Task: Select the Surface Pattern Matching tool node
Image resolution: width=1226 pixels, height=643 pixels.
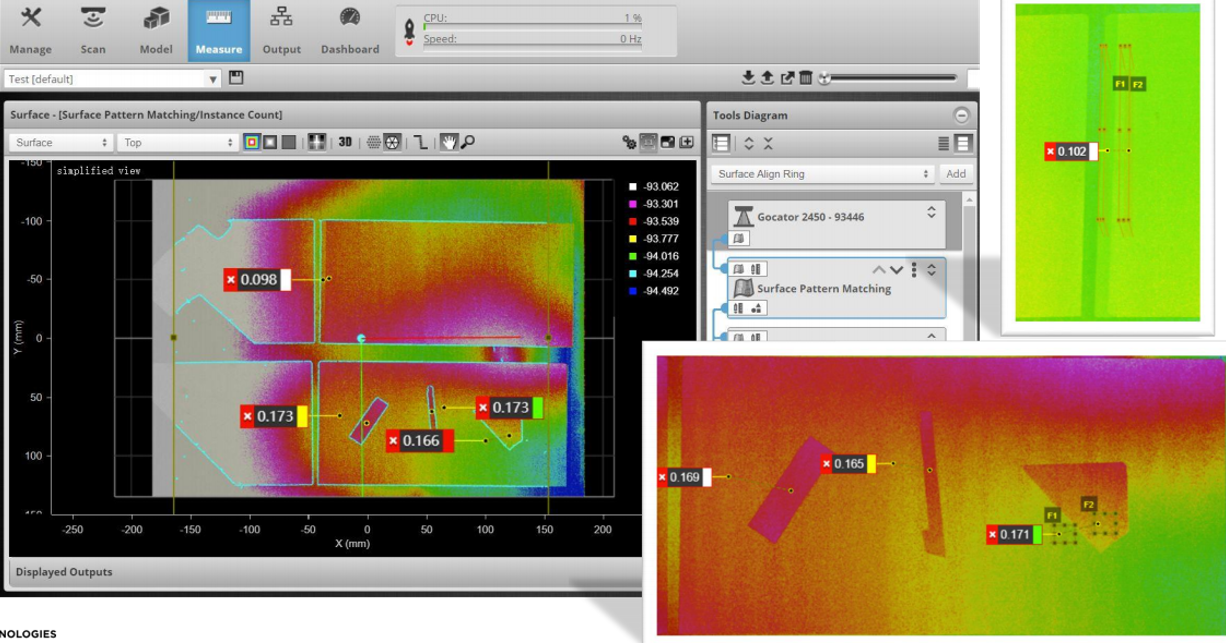Action: coord(823,289)
